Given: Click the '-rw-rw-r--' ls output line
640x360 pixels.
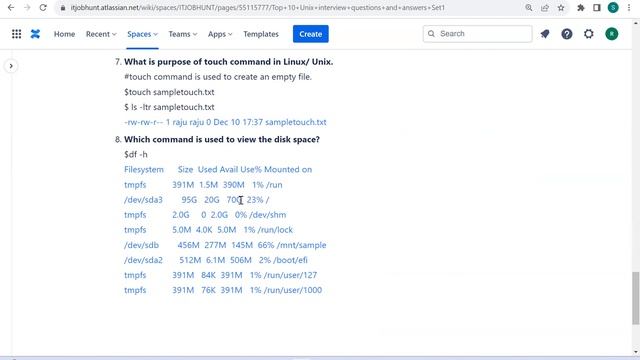Looking at the screenshot, I should [x=225, y=122].
